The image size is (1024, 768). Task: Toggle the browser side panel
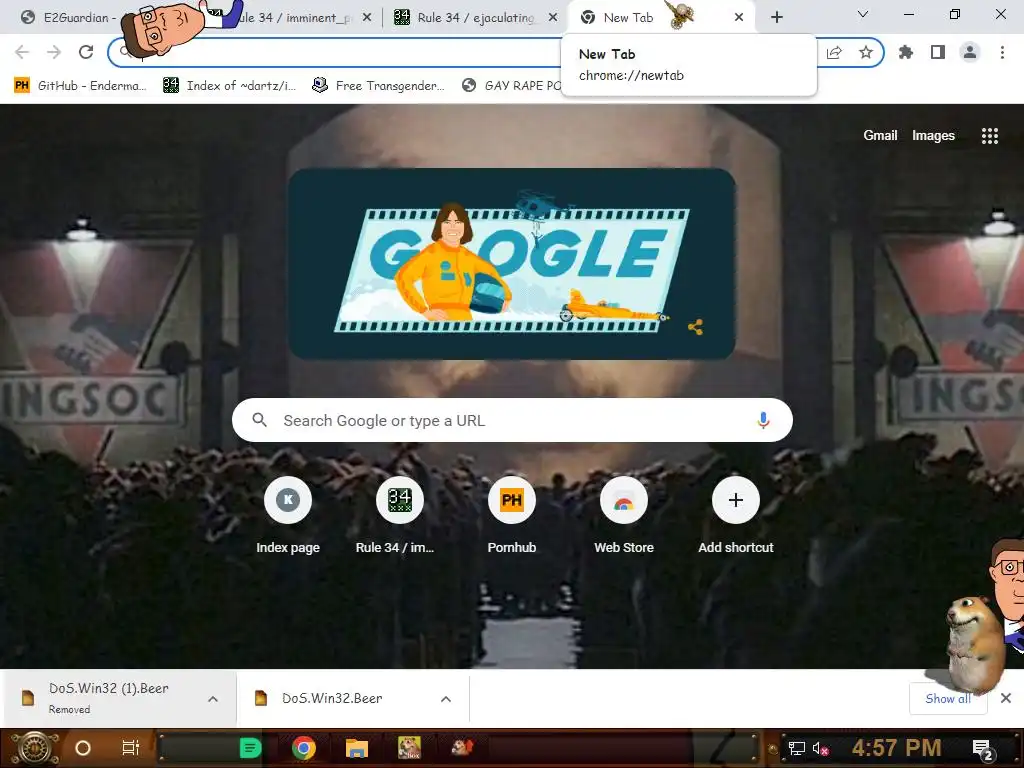938,52
